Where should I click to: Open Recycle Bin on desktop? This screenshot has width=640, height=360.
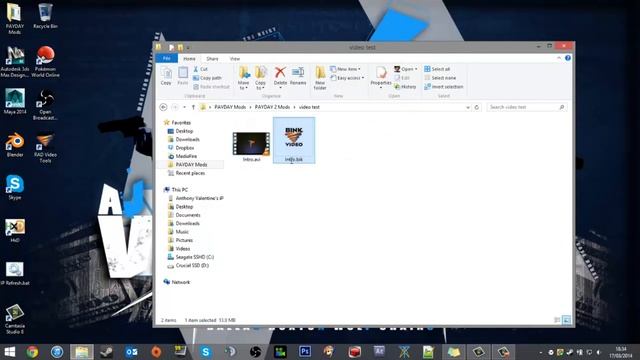[x=45, y=16]
